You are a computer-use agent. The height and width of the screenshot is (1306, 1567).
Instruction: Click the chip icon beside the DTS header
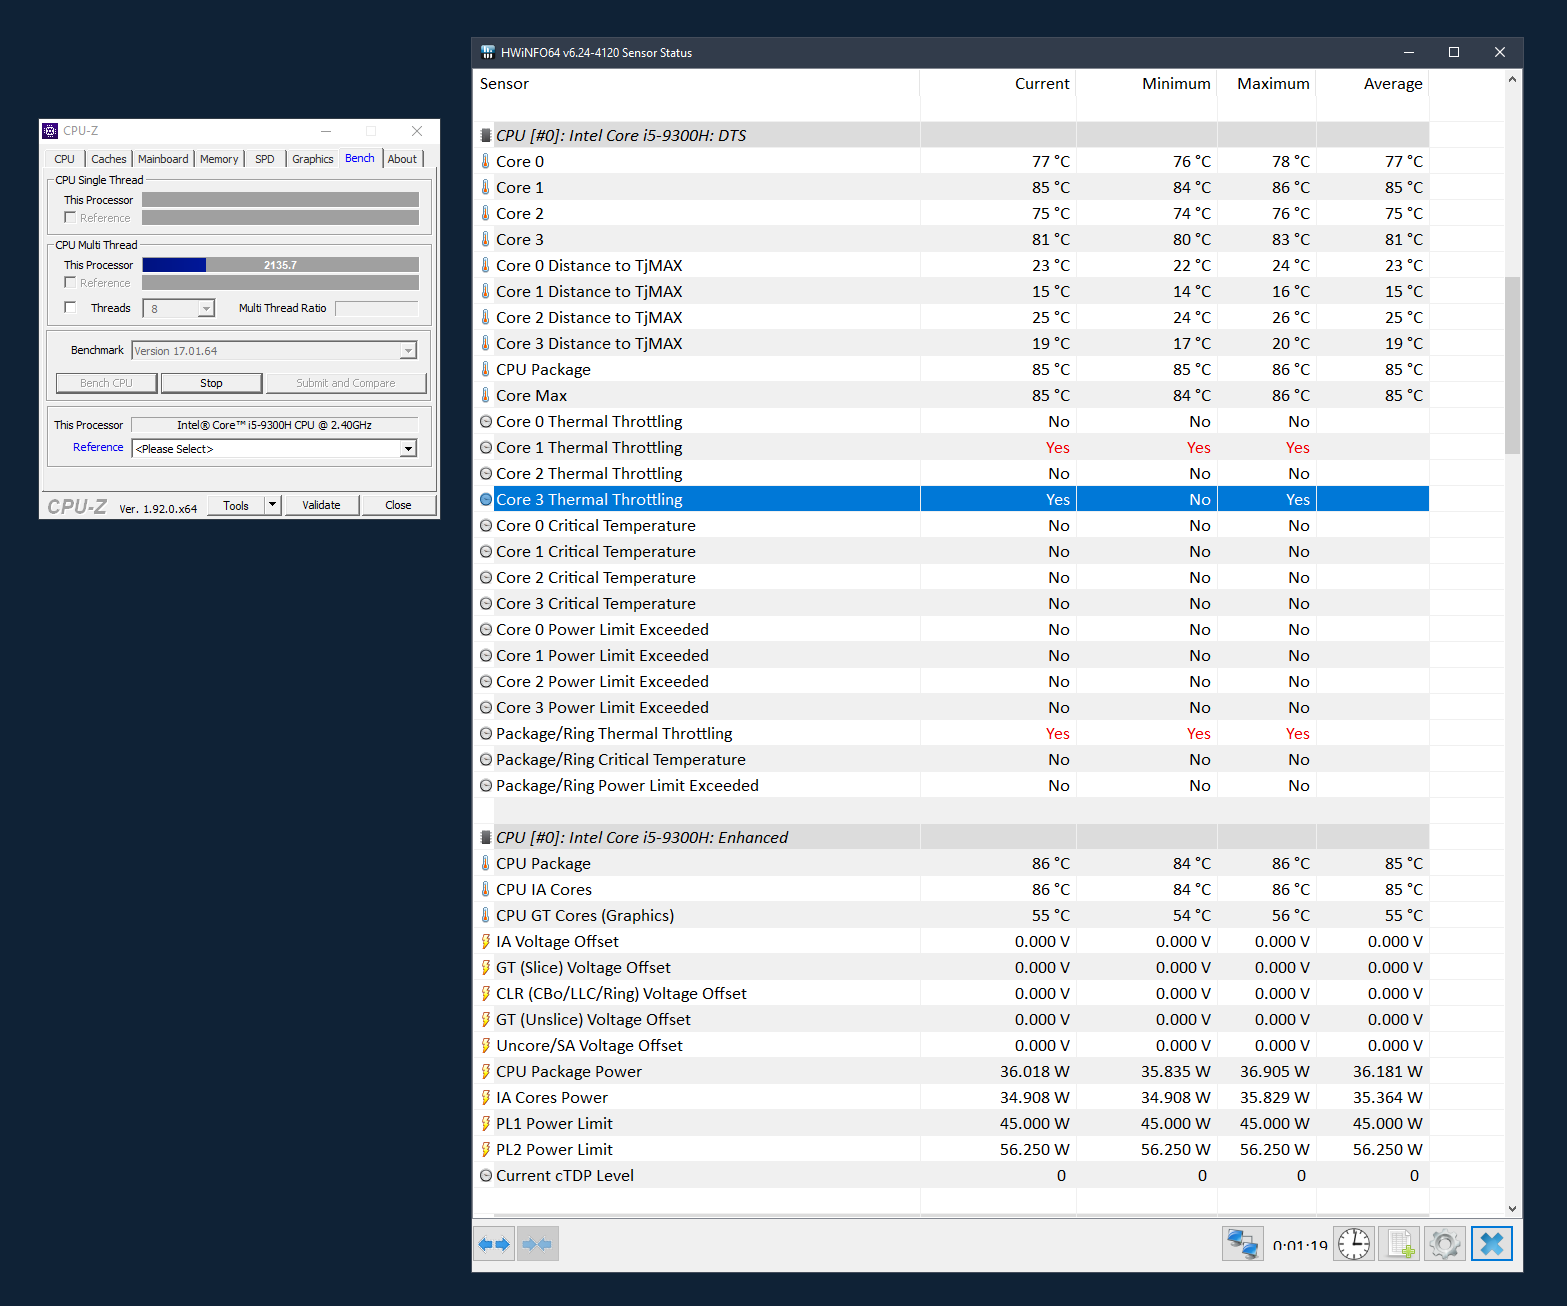(x=486, y=136)
